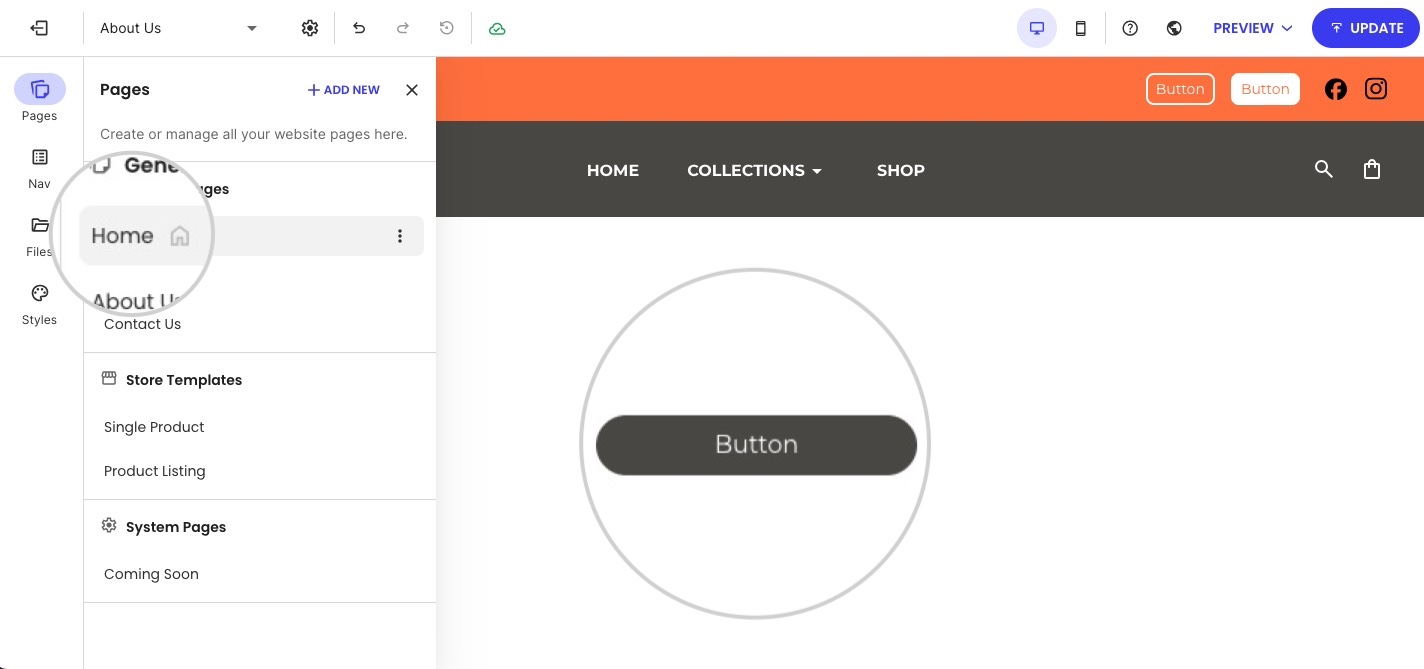Click the Store Templates section icon
This screenshot has width=1424, height=669.
tap(109, 379)
